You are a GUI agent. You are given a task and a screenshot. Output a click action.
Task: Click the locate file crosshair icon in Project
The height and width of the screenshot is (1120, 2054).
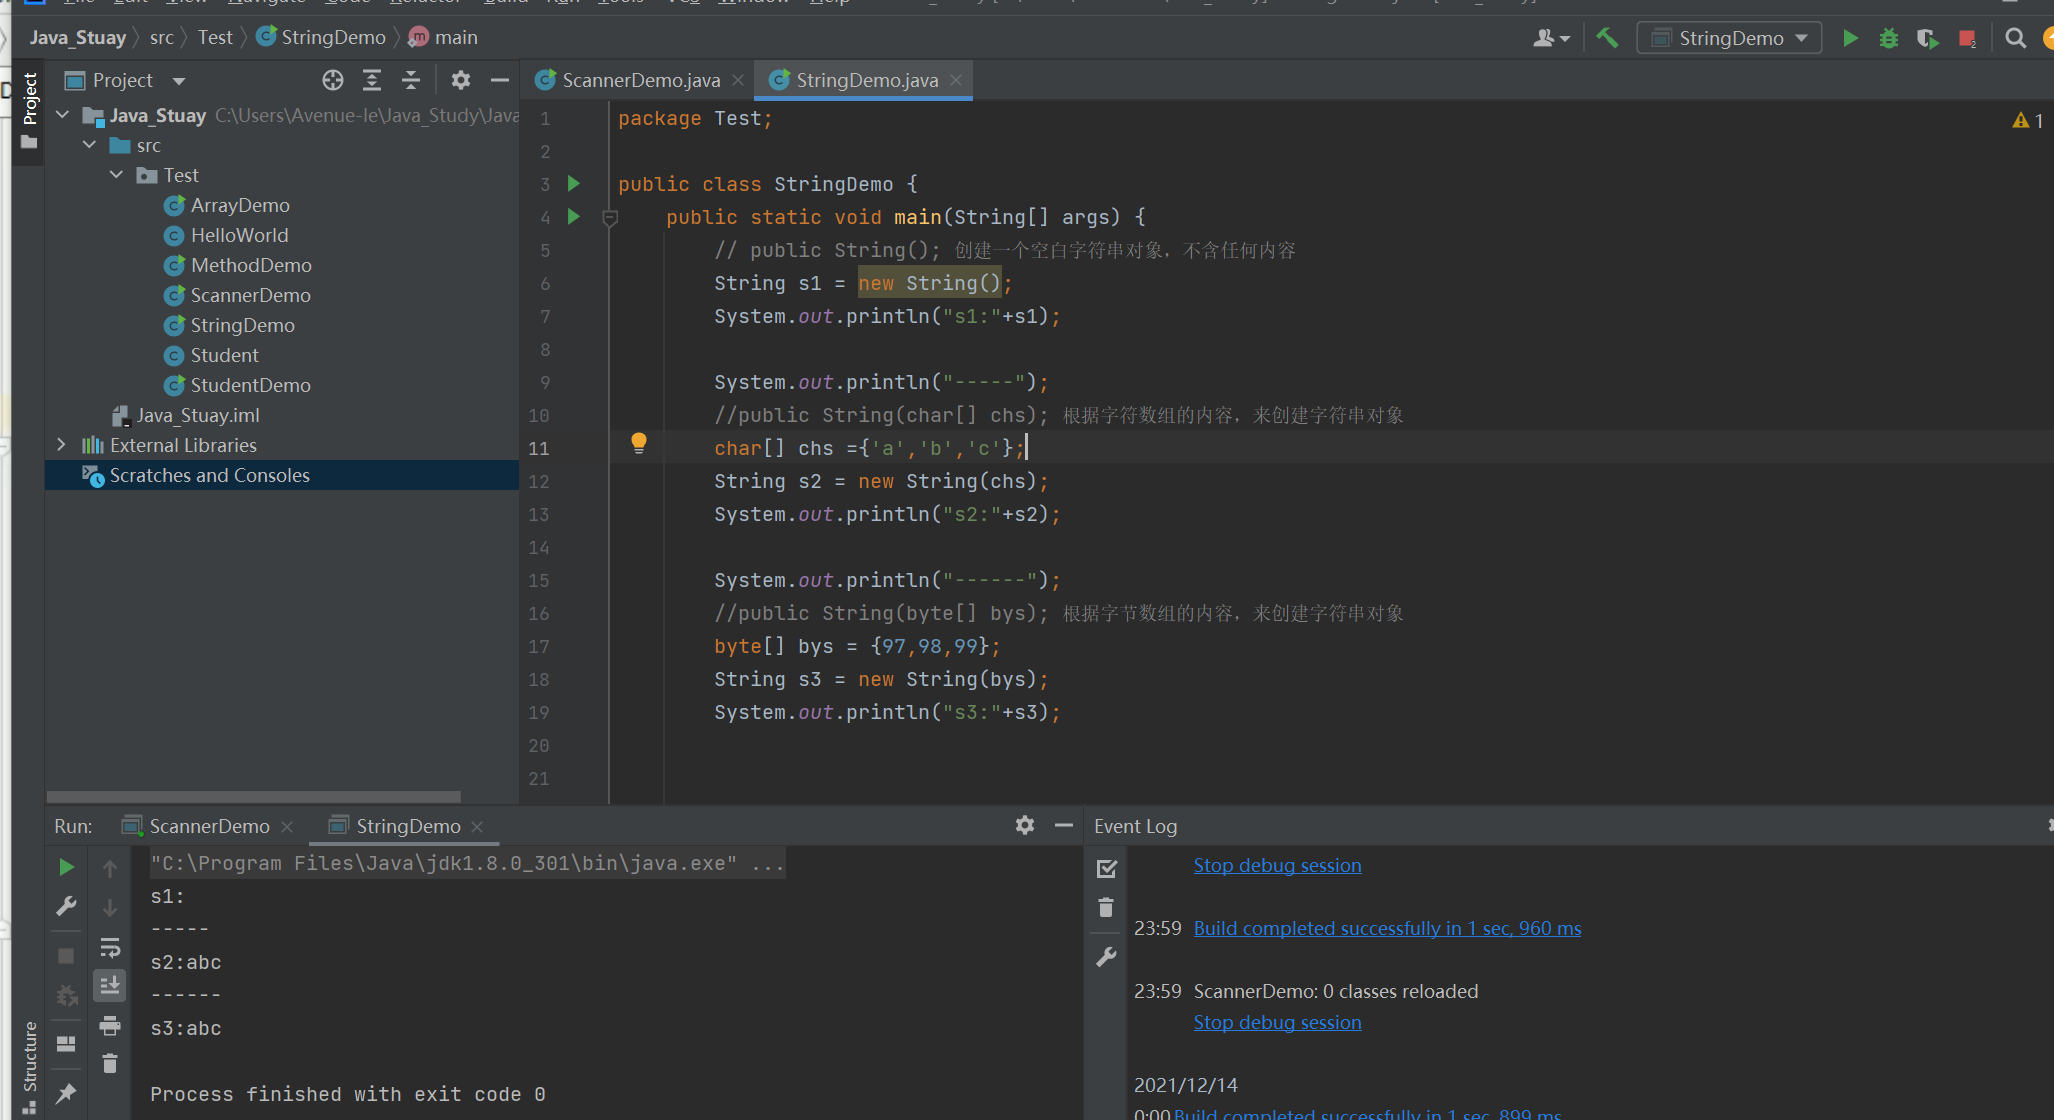(x=333, y=80)
